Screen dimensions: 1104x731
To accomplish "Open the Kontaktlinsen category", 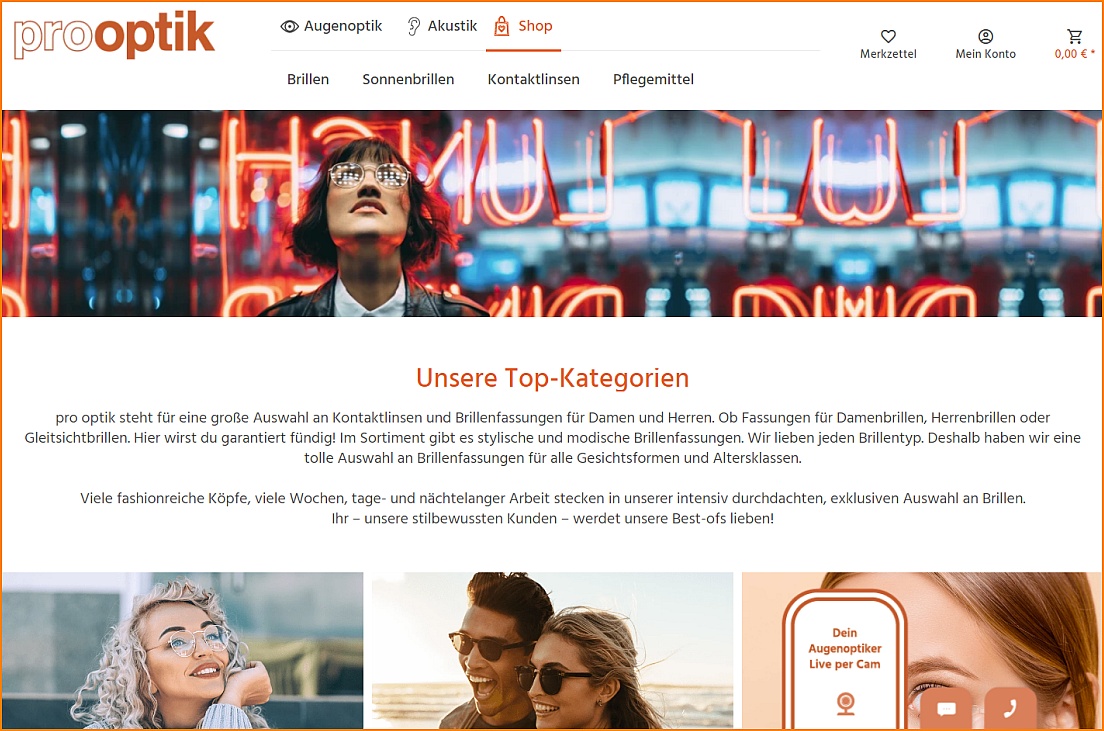I will pos(534,80).
